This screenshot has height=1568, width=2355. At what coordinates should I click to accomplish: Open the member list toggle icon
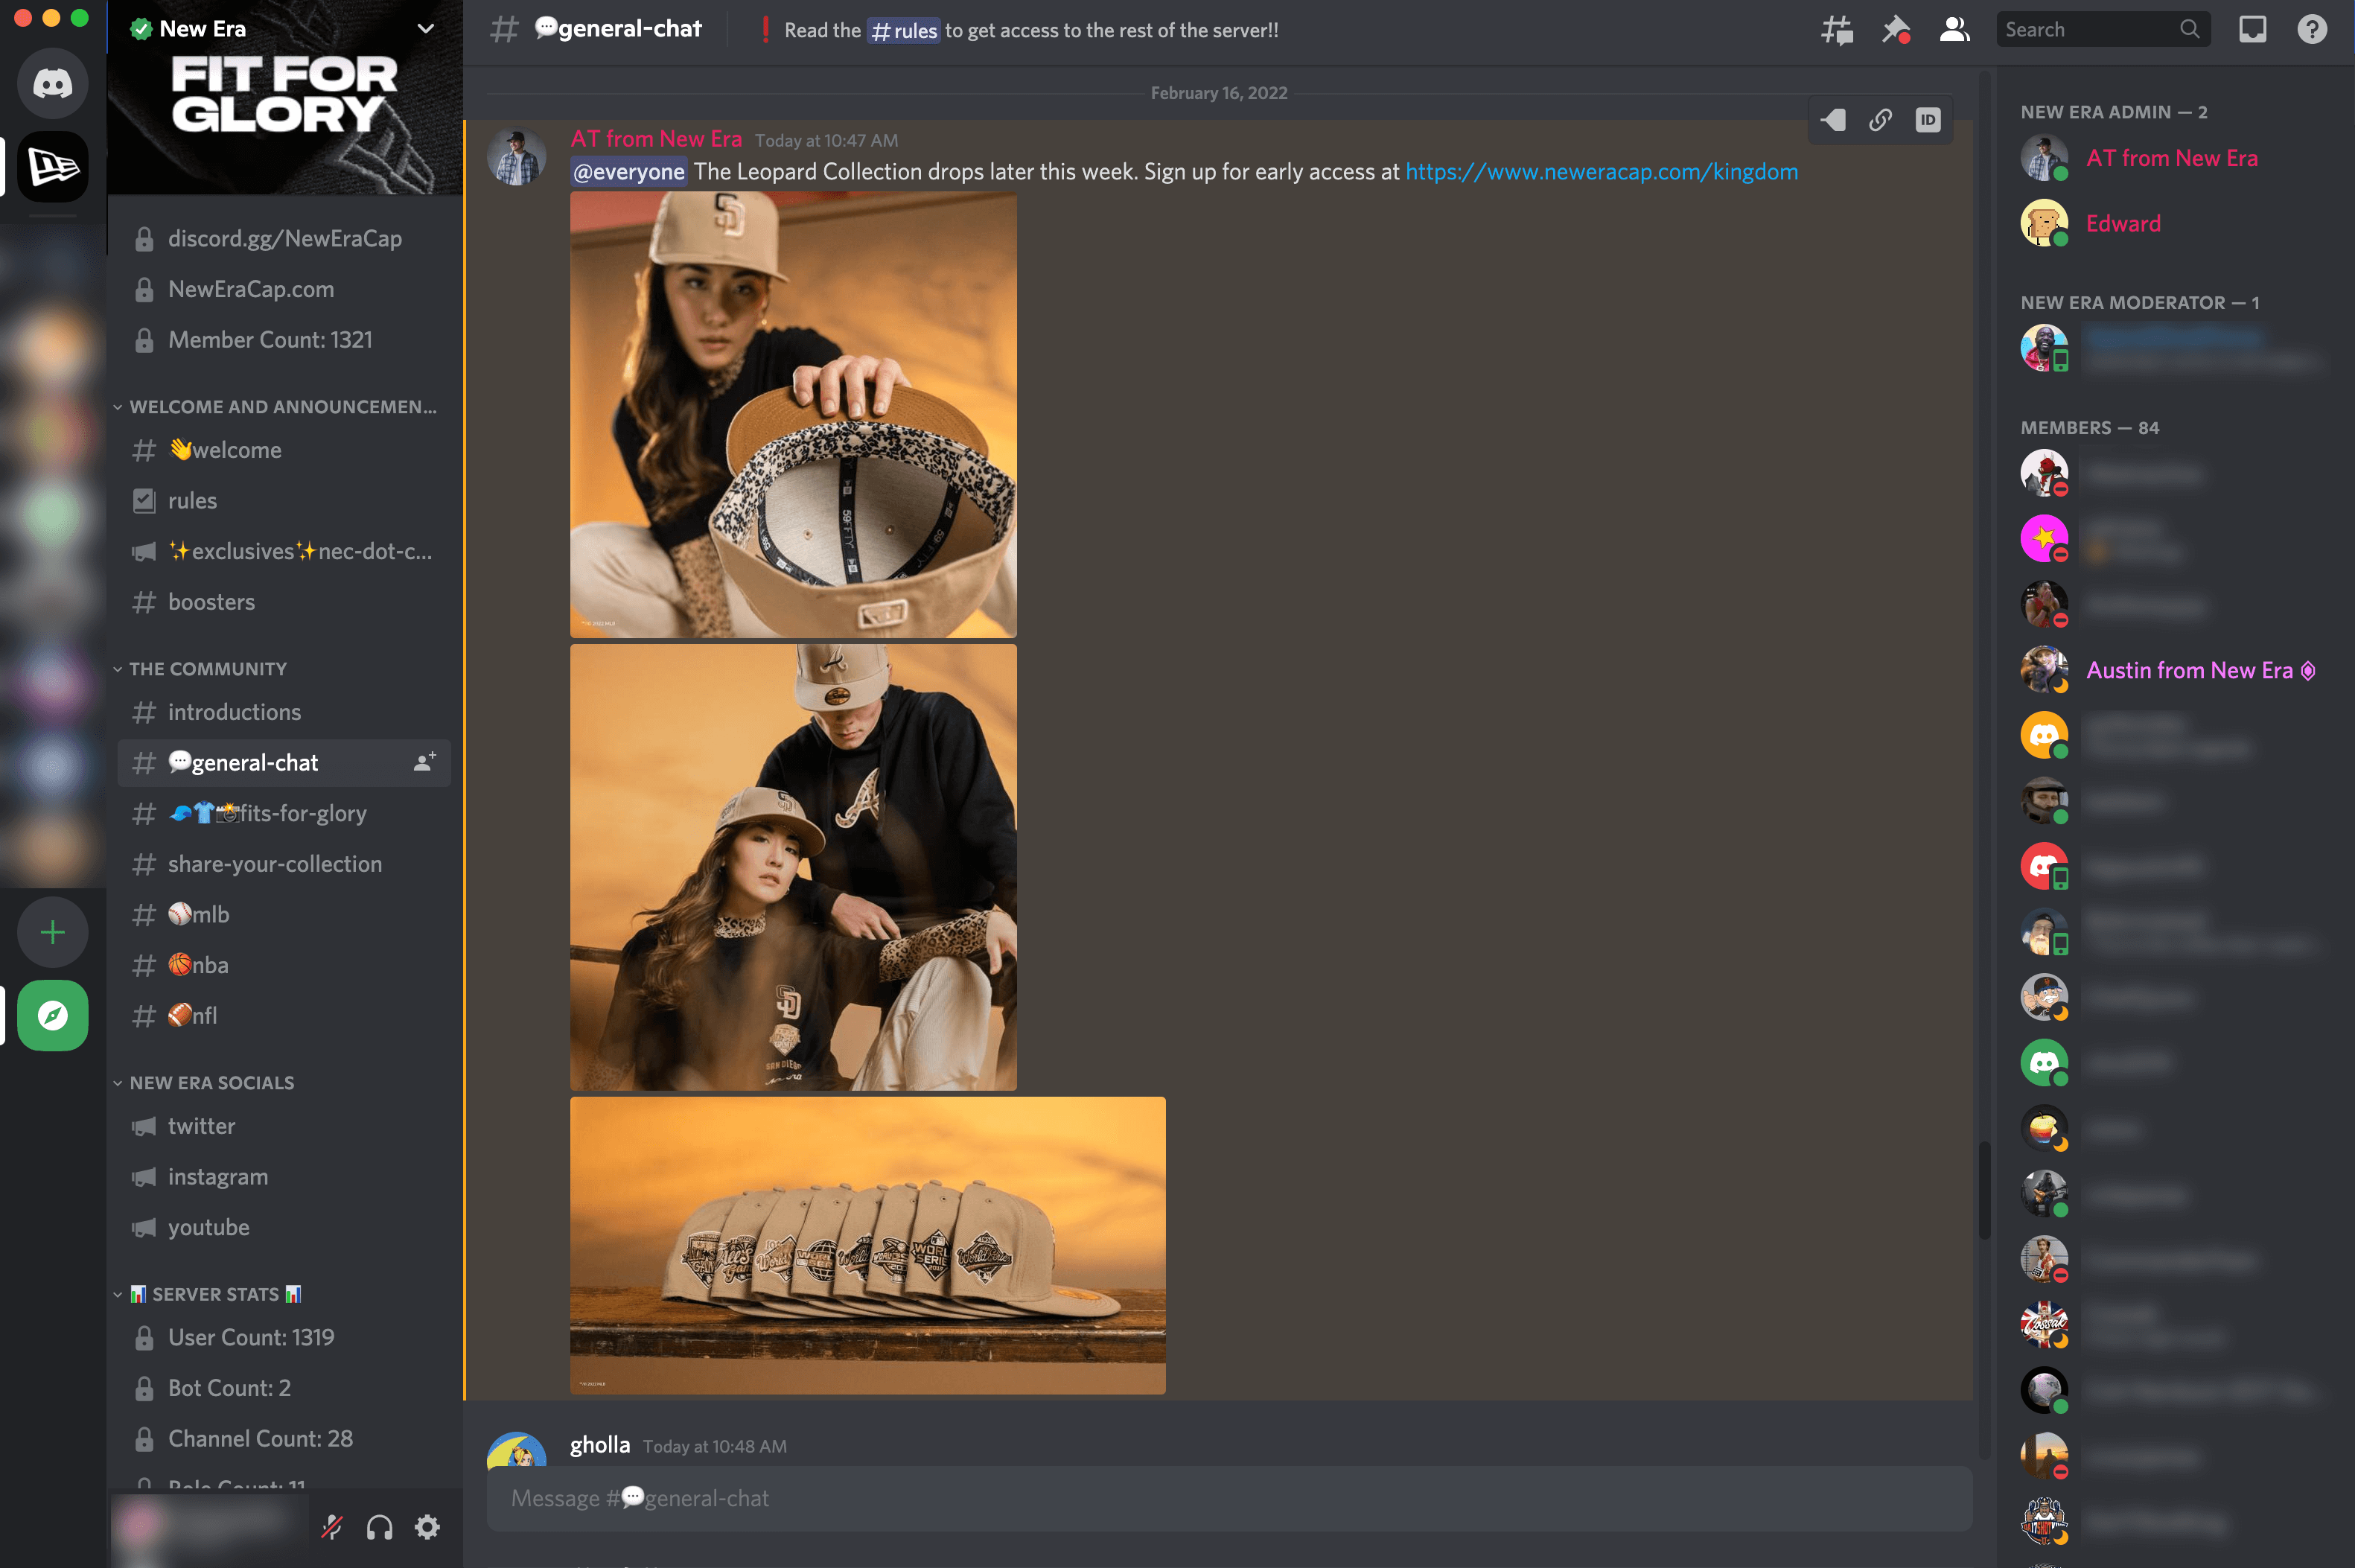pyautogui.click(x=1953, y=30)
